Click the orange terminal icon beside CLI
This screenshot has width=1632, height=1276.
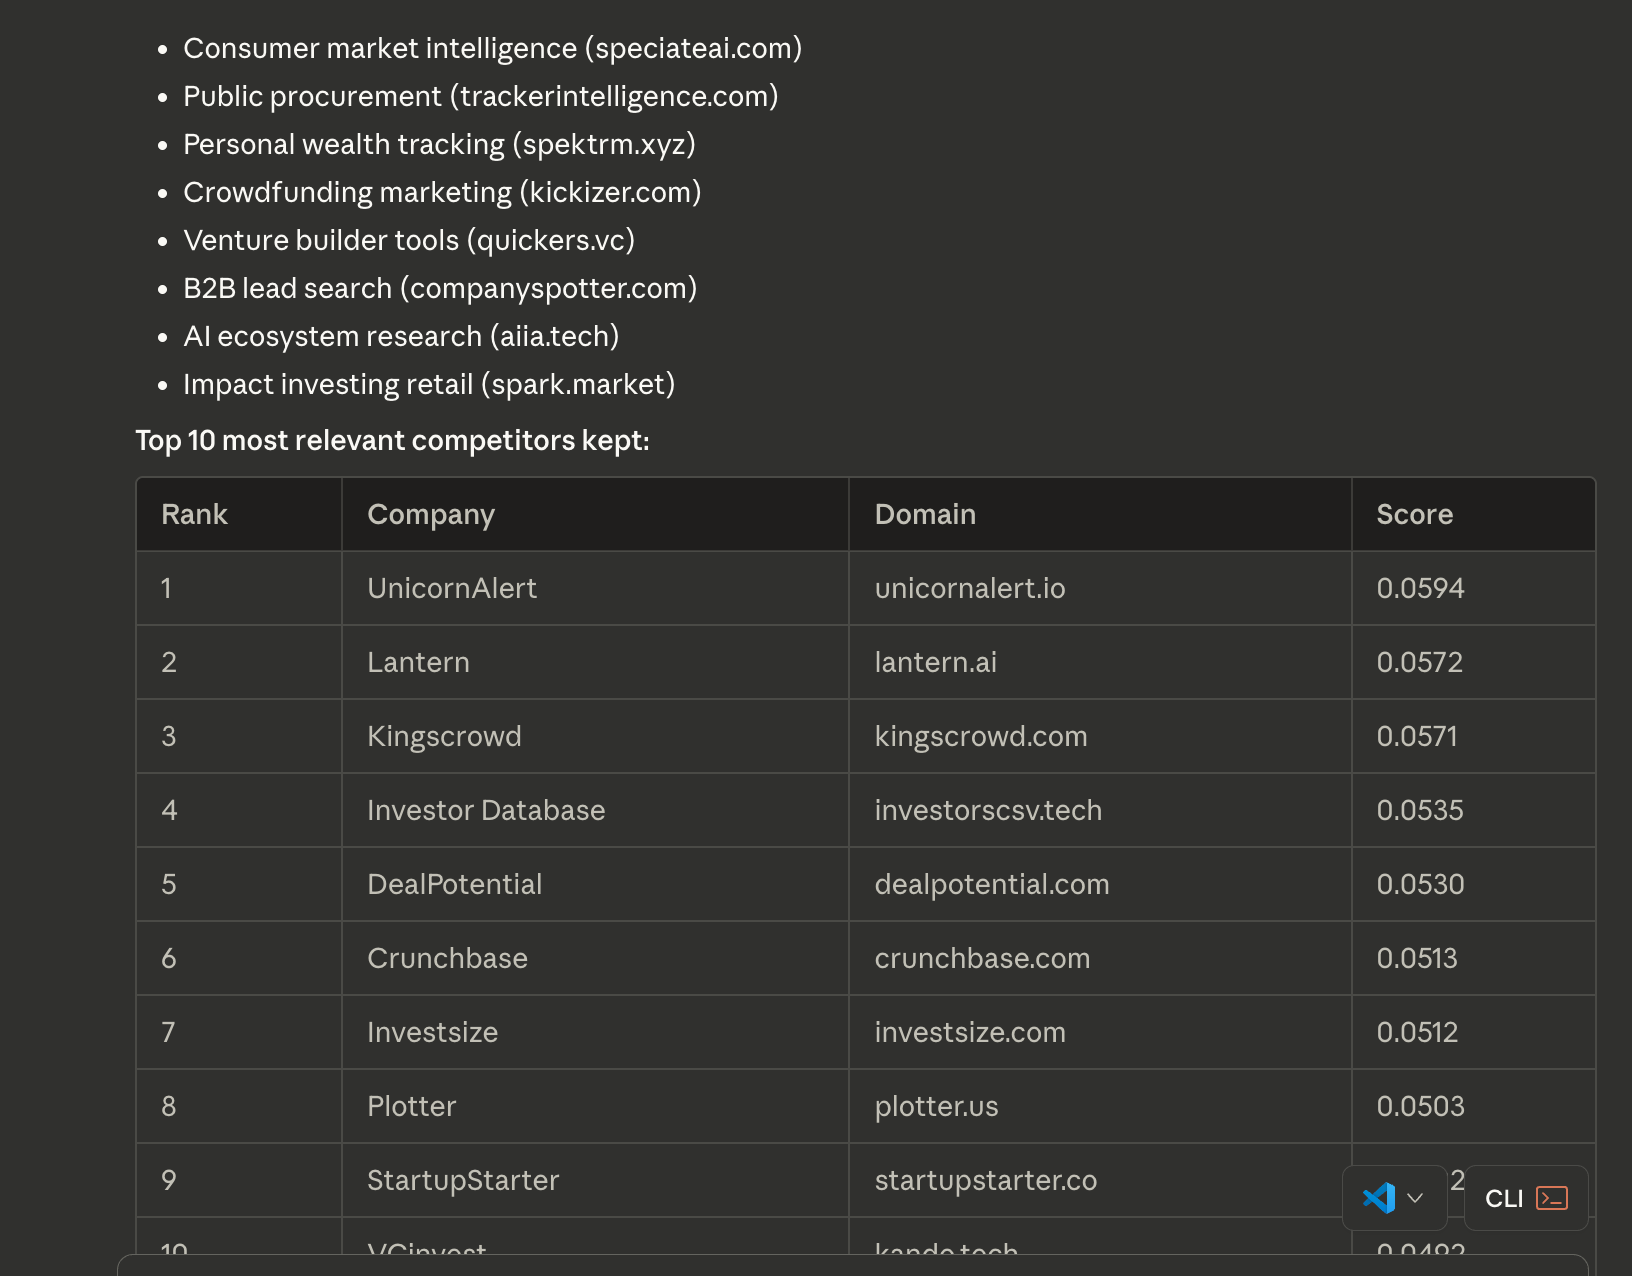(x=1549, y=1197)
